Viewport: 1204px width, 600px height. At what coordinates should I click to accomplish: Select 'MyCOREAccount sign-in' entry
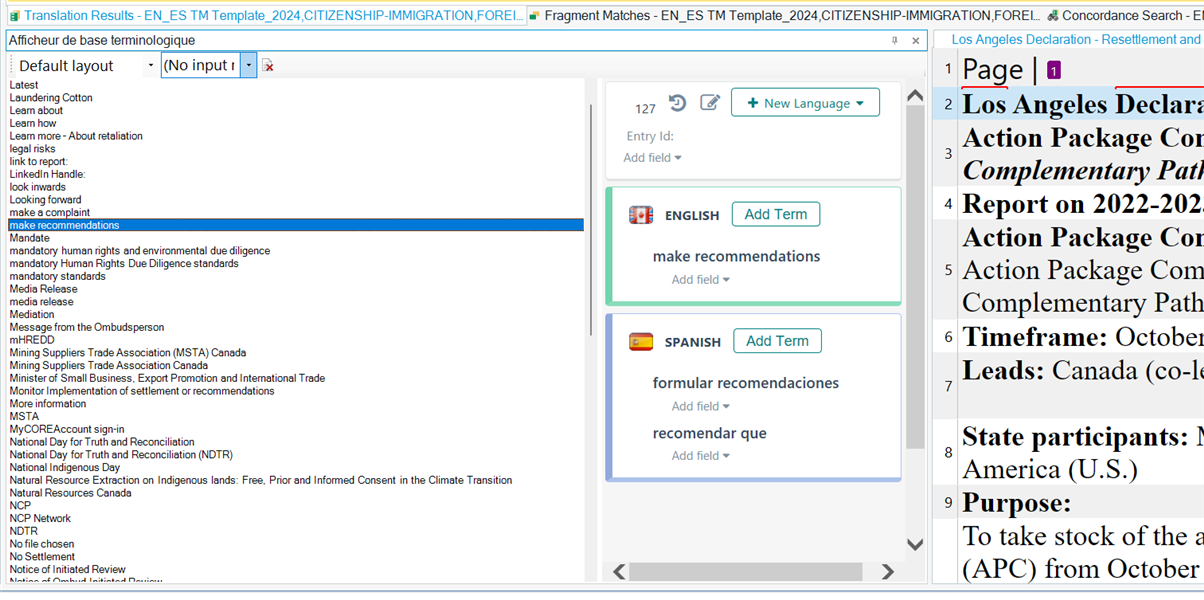pyautogui.click(x=67, y=429)
